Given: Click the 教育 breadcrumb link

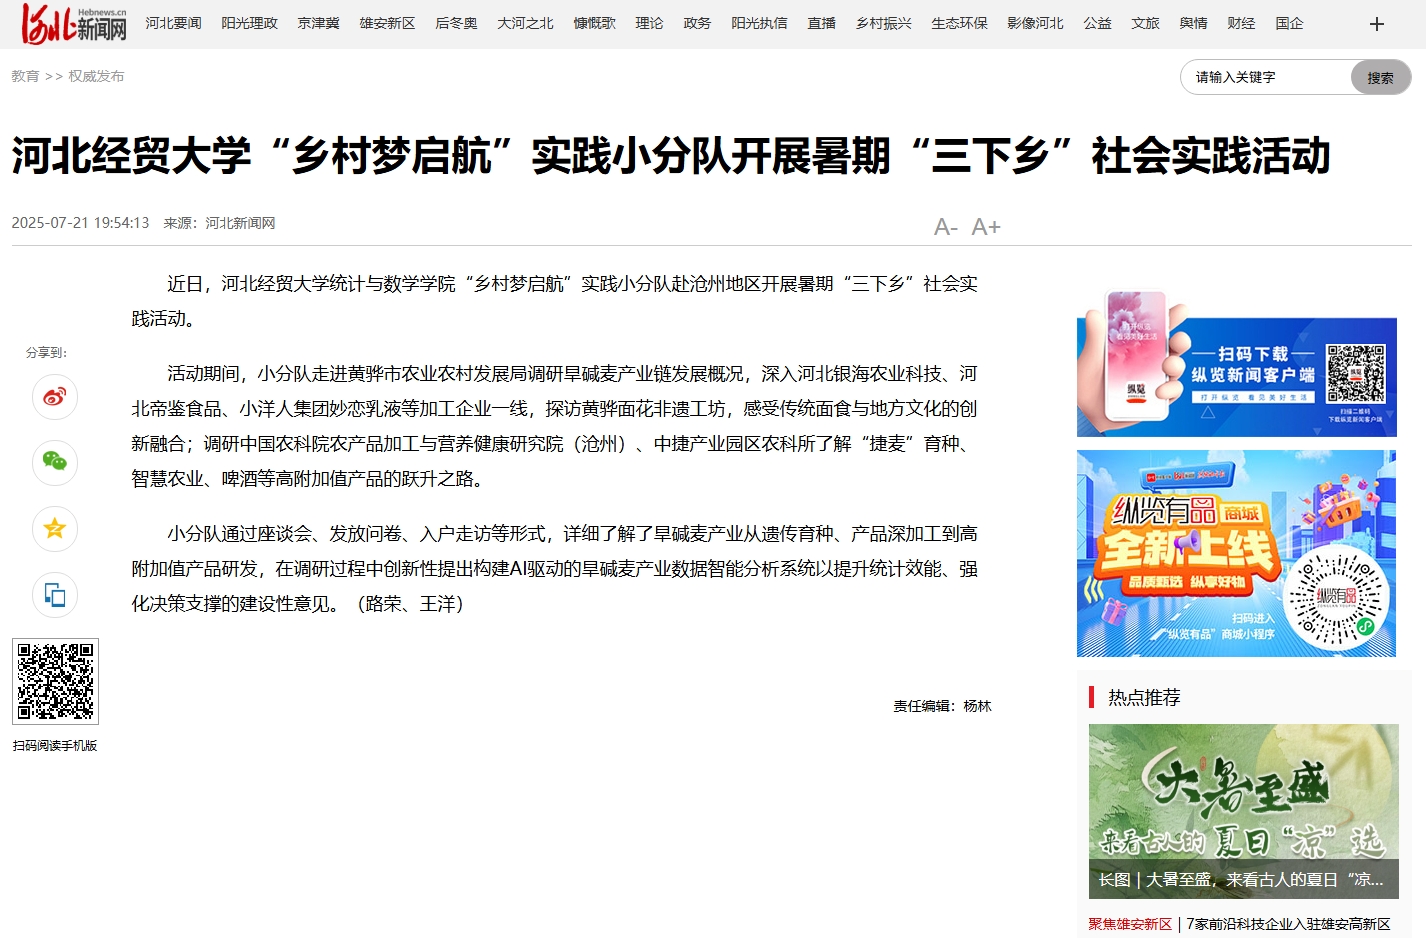Looking at the screenshot, I should 25,76.
